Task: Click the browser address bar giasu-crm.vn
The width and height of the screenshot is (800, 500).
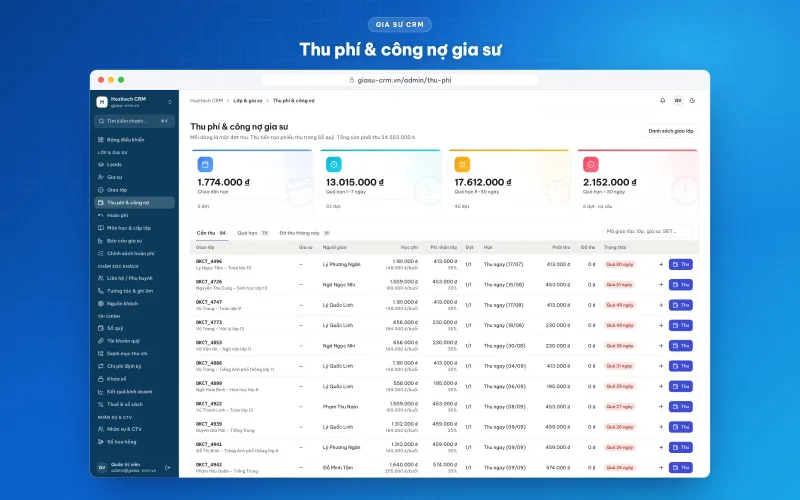Action: (x=400, y=80)
